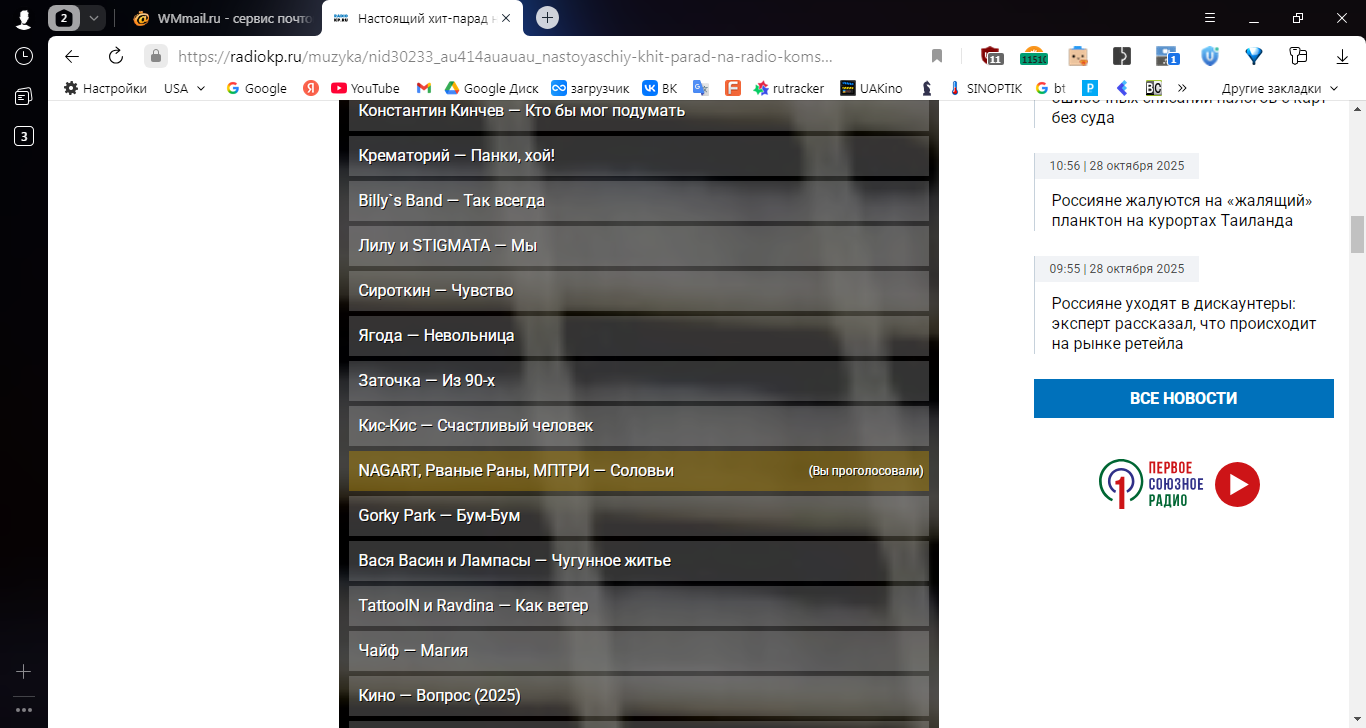Click the ВСЕ НОВОСТИ button
The width and height of the screenshot is (1366, 728).
[x=1184, y=398]
